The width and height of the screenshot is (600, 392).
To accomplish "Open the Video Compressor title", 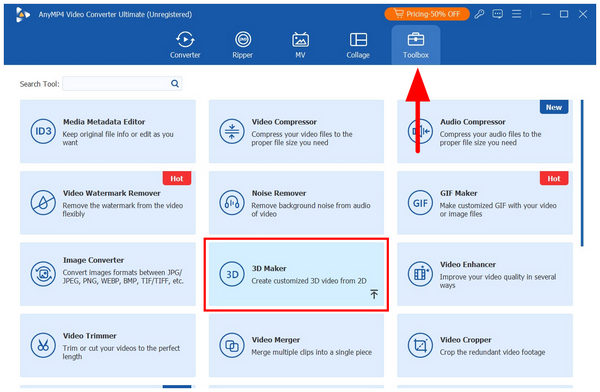I will pyautogui.click(x=284, y=122).
